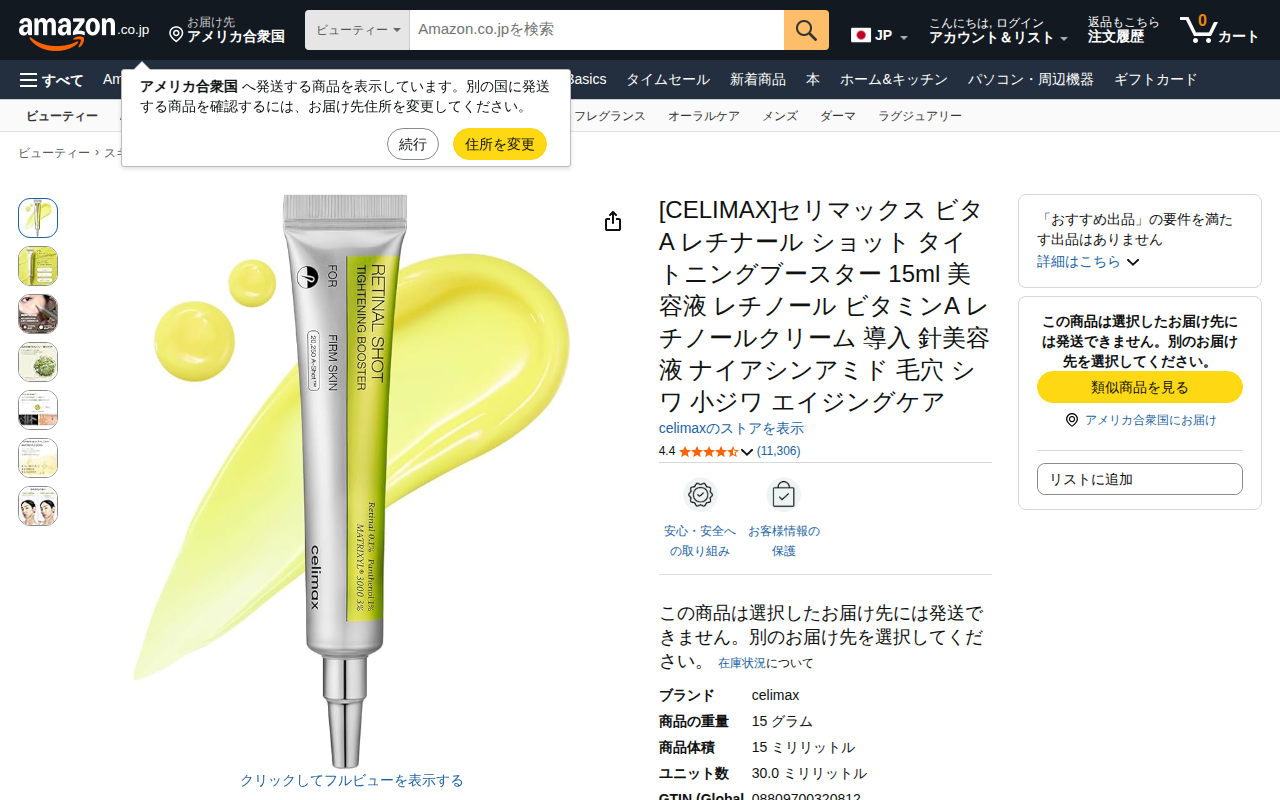The width and height of the screenshot is (1280, 800).
Task: Click the 住所を変更 yellow button
Action: (x=500, y=144)
